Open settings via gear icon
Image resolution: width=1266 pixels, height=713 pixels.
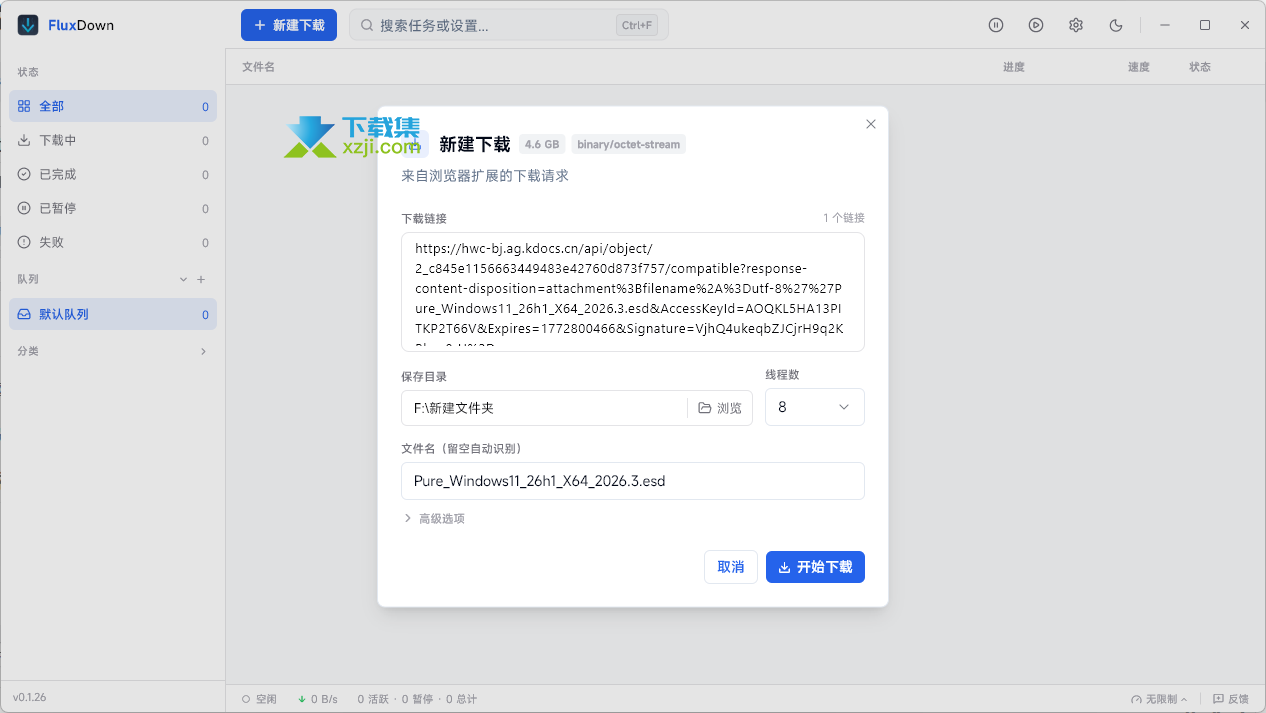click(1076, 25)
